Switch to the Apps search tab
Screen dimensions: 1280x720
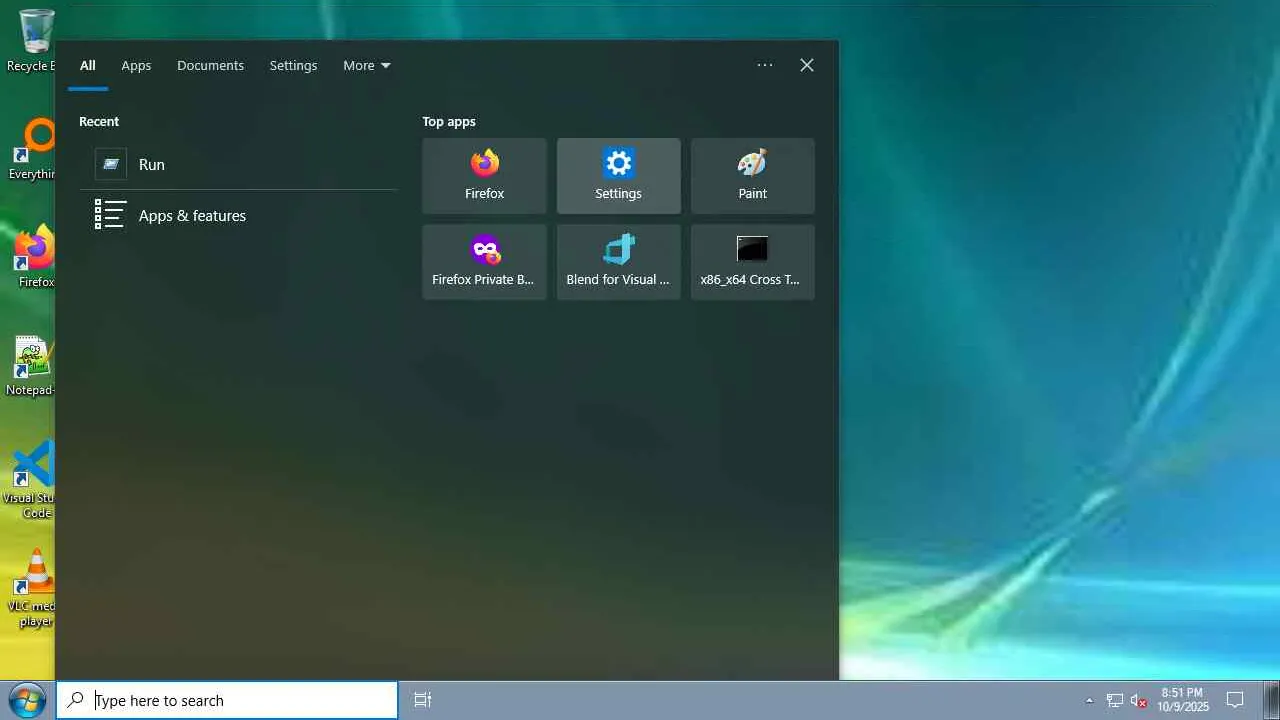(x=136, y=66)
